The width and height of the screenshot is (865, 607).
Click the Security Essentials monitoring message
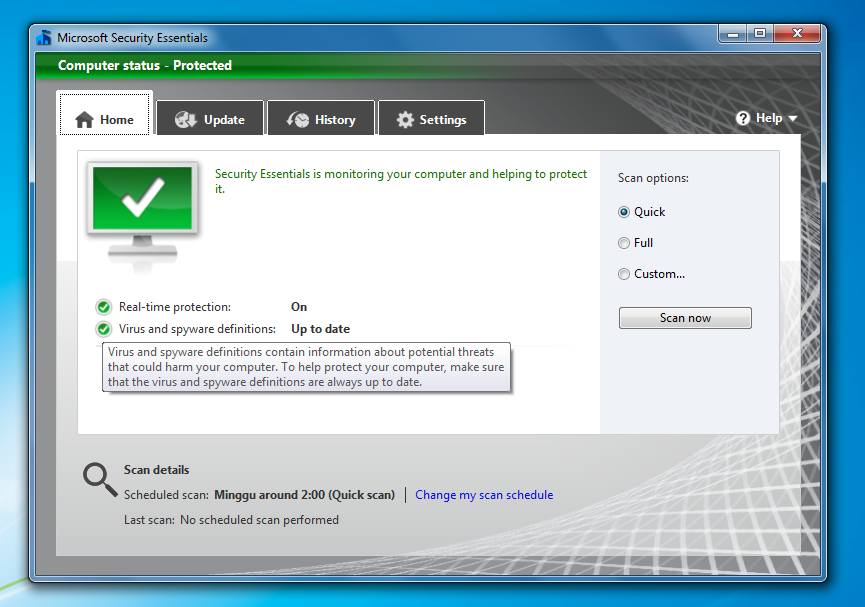(401, 181)
